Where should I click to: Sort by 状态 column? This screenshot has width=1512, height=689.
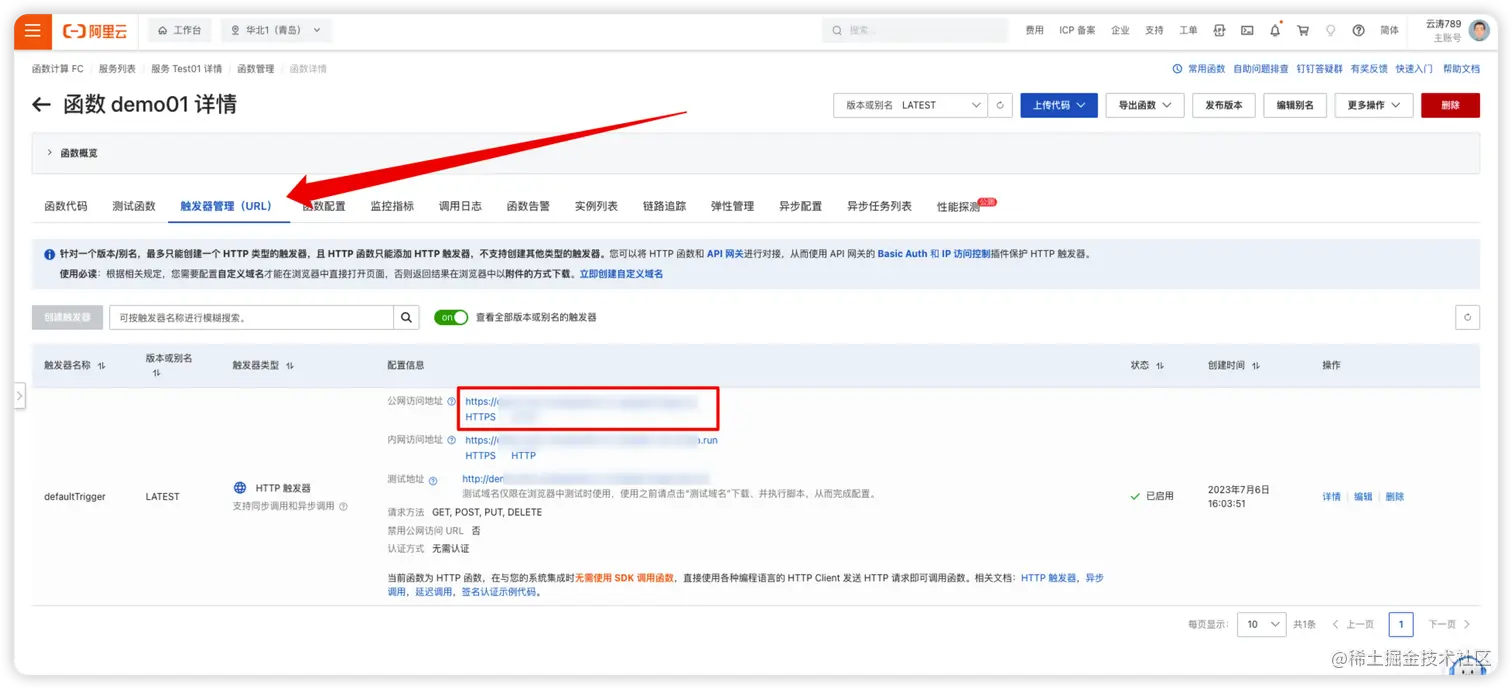coord(1160,366)
